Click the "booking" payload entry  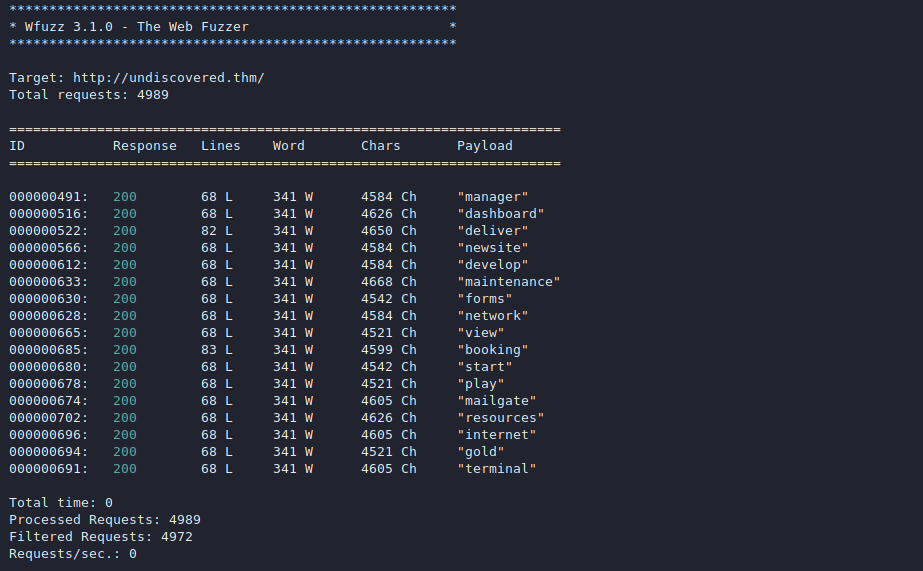point(493,350)
